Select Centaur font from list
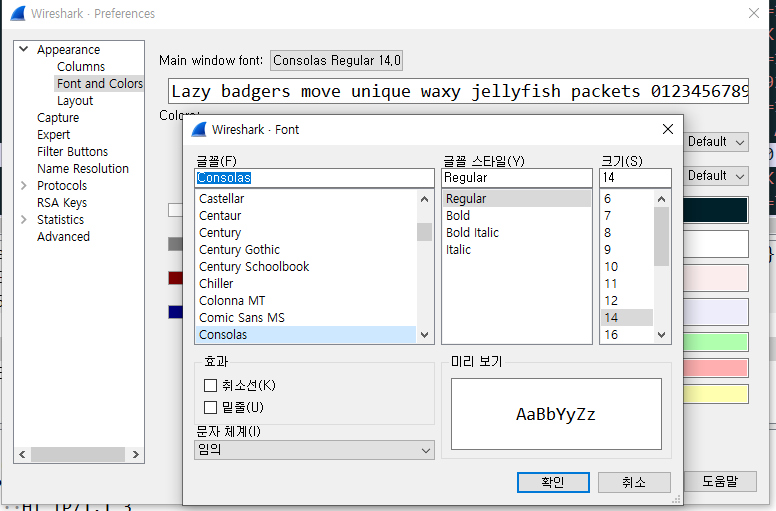 pyautogui.click(x=306, y=216)
